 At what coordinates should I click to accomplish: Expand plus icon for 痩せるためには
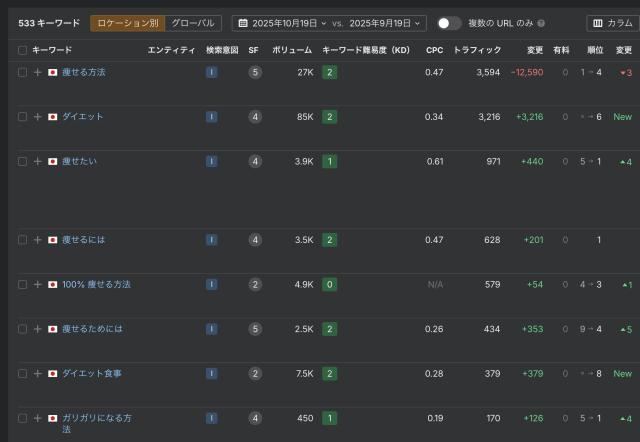tap(38, 329)
